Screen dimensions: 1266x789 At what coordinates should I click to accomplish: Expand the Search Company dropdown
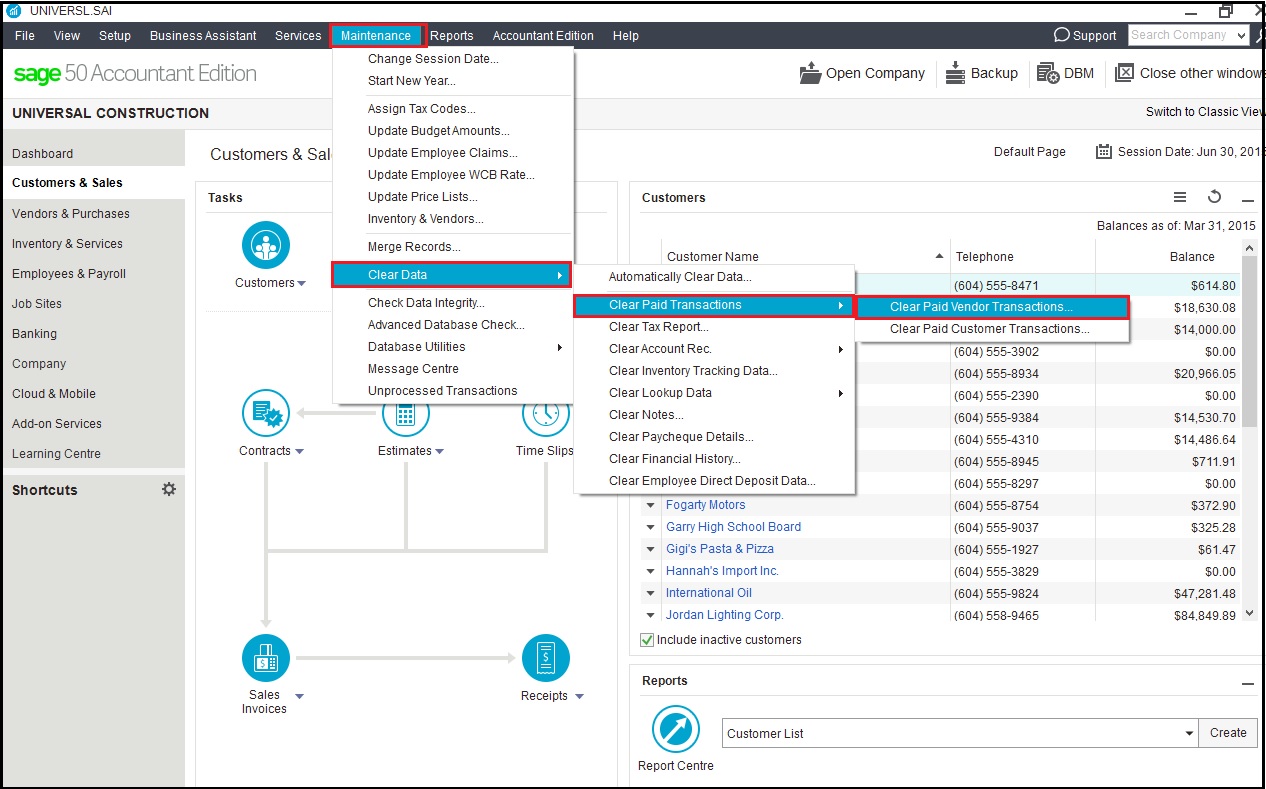tap(1241, 35)
